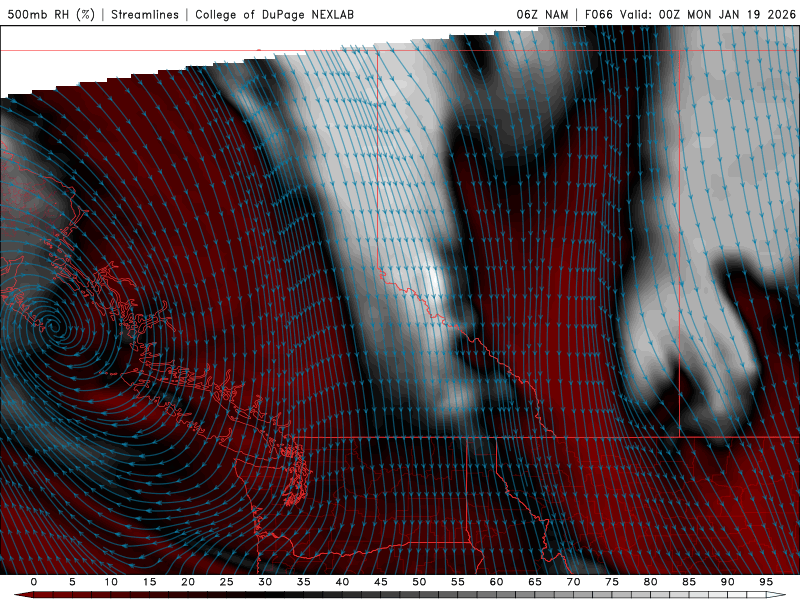Click the 'F066' forecast hour text
This screenshot has width=800, height=600.
pyautogui.click(x=598, y=14)
